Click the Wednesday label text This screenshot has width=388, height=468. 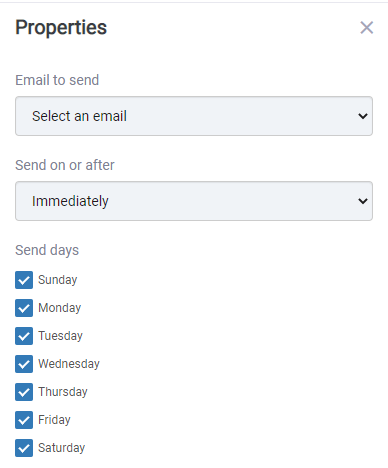[69, 364]
